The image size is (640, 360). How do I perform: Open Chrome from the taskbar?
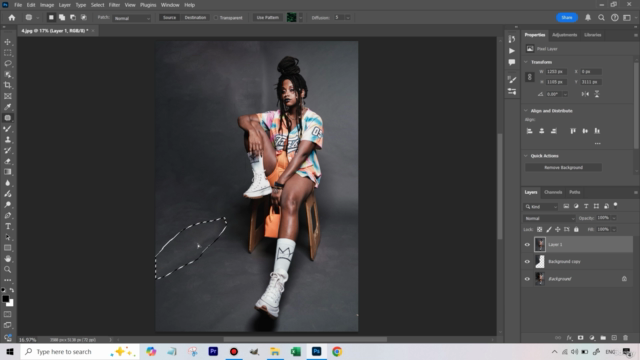337,351
